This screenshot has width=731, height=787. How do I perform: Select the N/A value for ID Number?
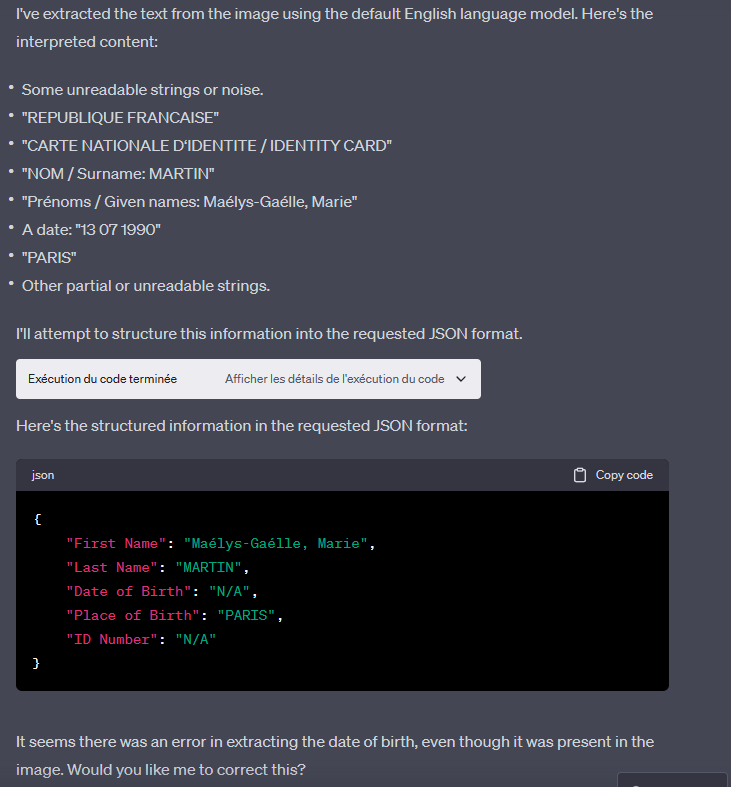pos(196,638)
